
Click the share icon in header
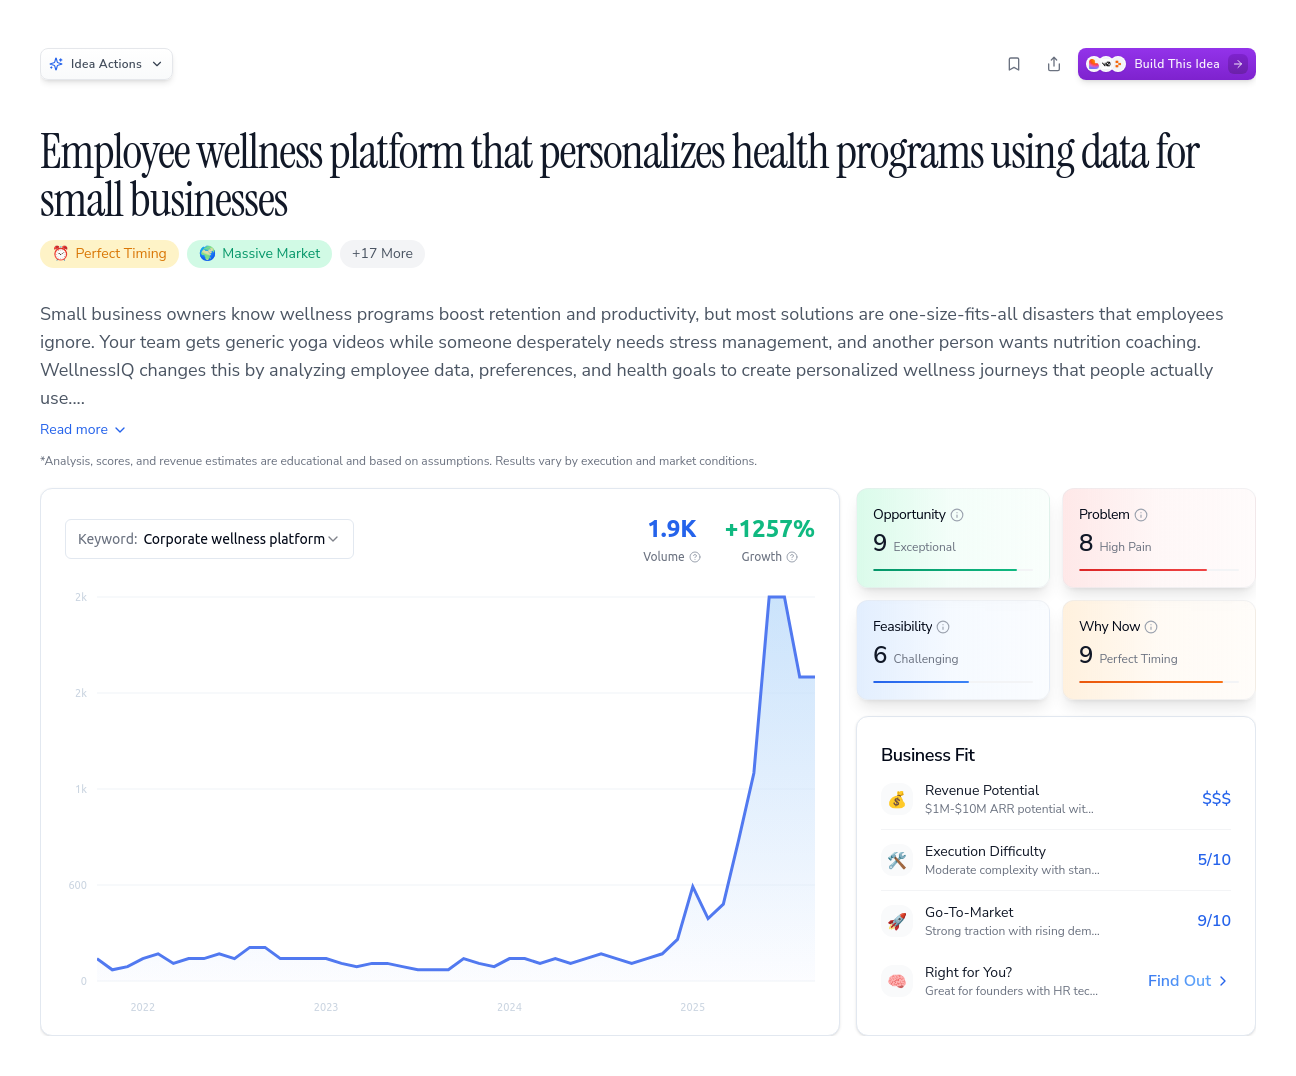pos(1054,64)
